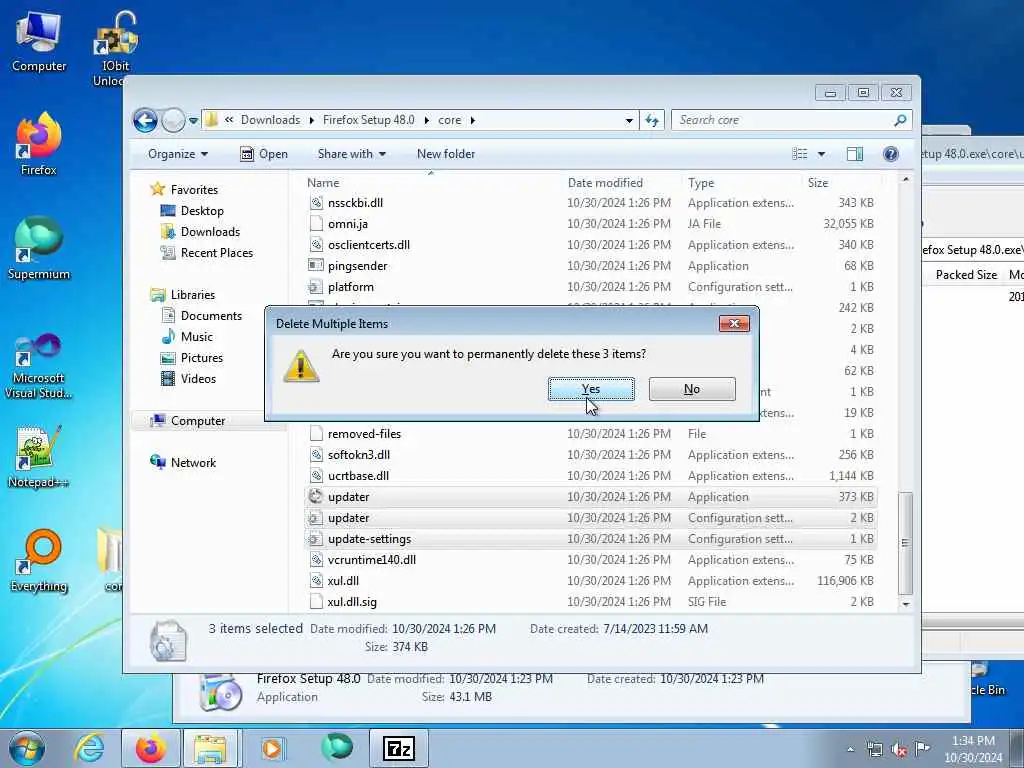Open the Notepad++ desktop shortcut

click(x=39, y=457)
